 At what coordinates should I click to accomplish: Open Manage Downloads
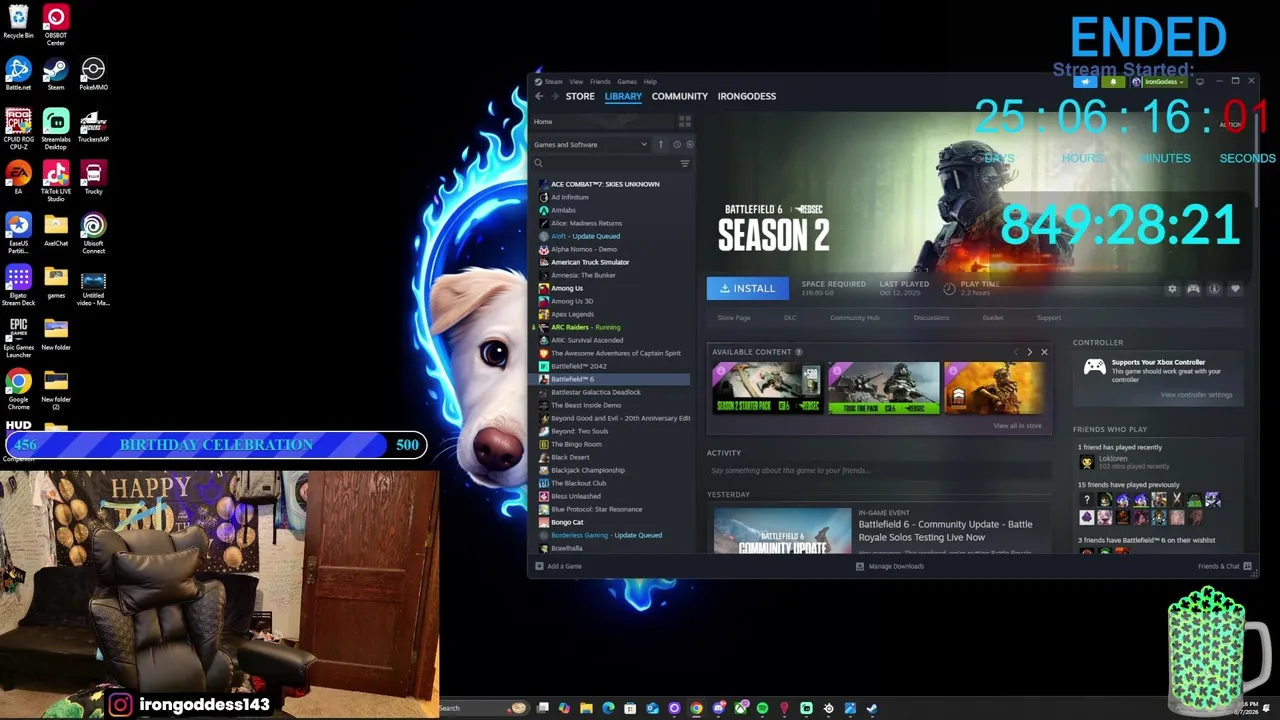tap(890, 566)
